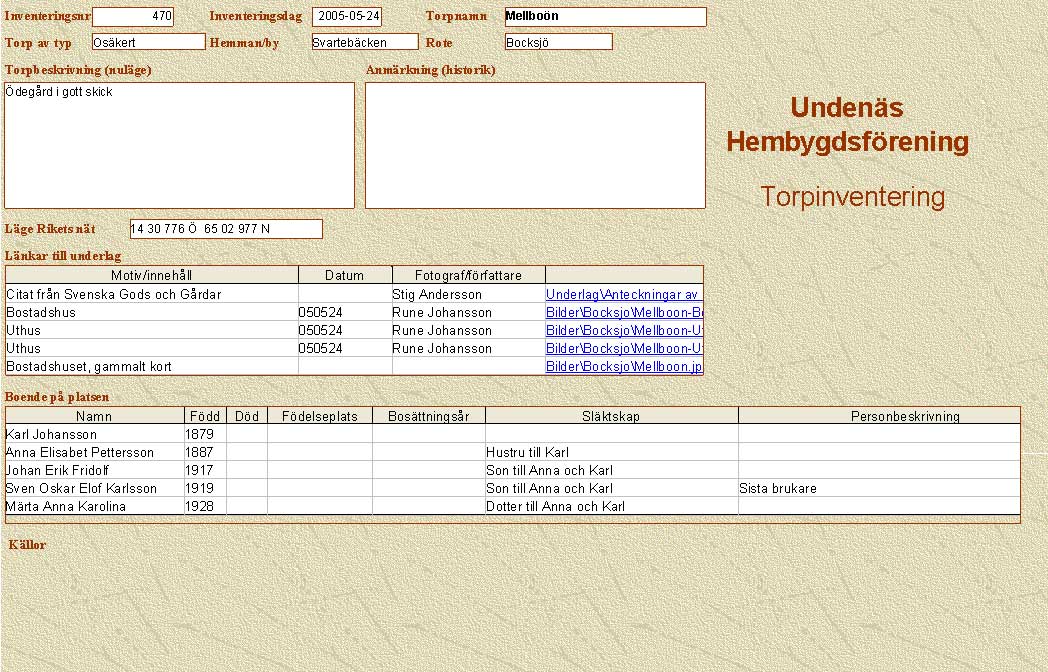The height and width of the screenshot is (672, 1048).
Task: Click the Inventeringsnr field showing 470
Action: pyautogui.click(x=133, y=17)
